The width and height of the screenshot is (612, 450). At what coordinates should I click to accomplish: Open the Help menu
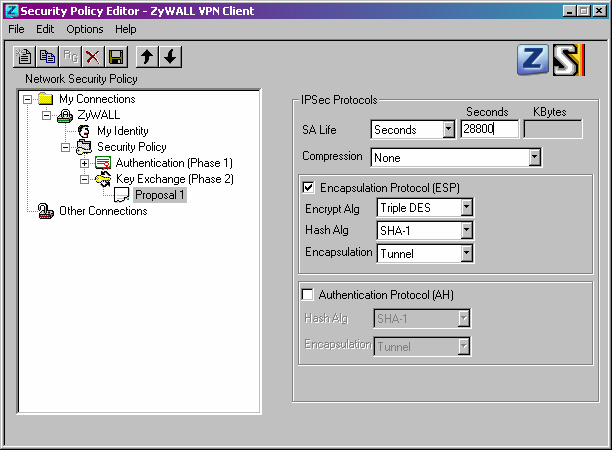tap(126, 29)
